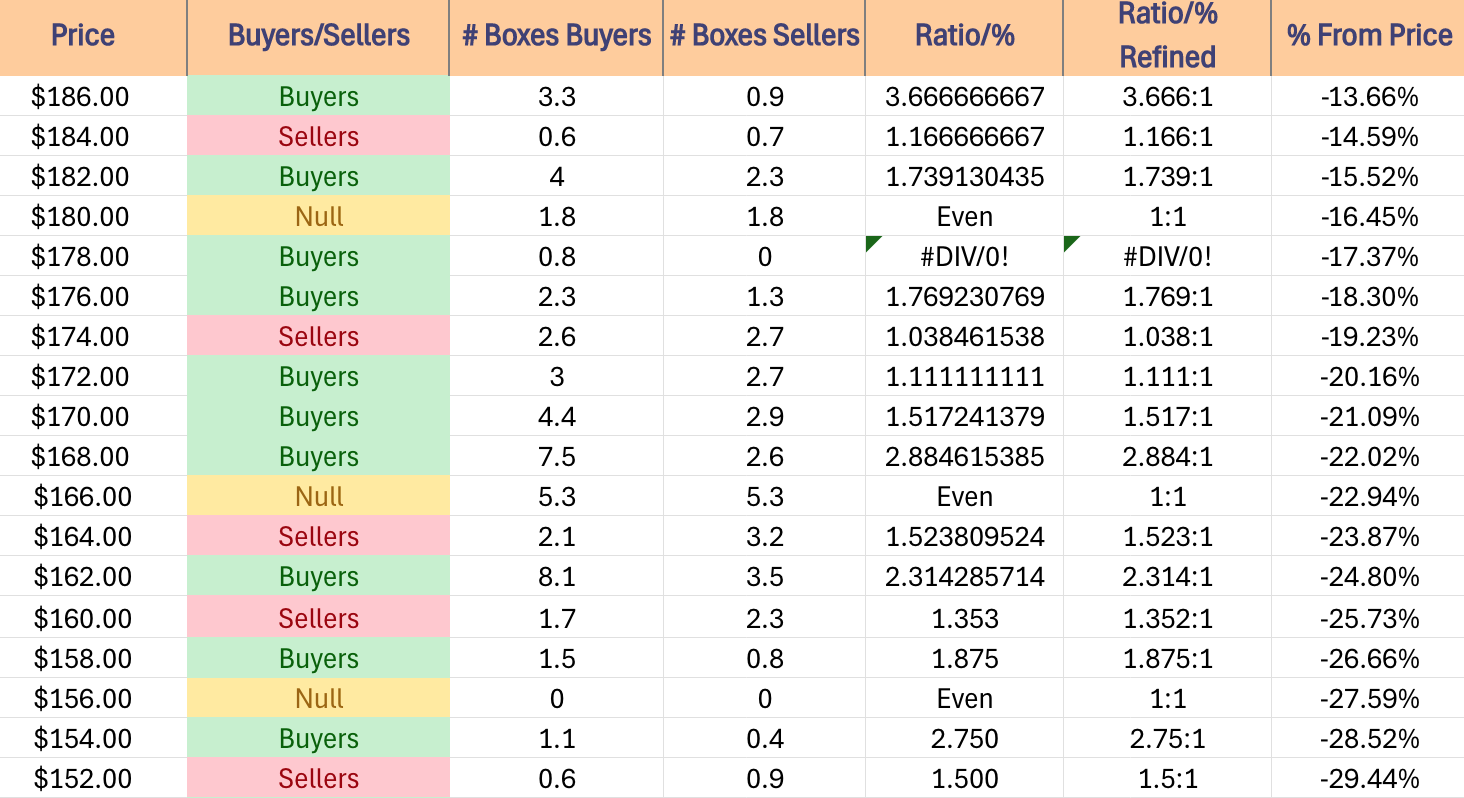
Task: Select the $178.00 price cell
Action: pyautogui.click(x=93, y=257)
